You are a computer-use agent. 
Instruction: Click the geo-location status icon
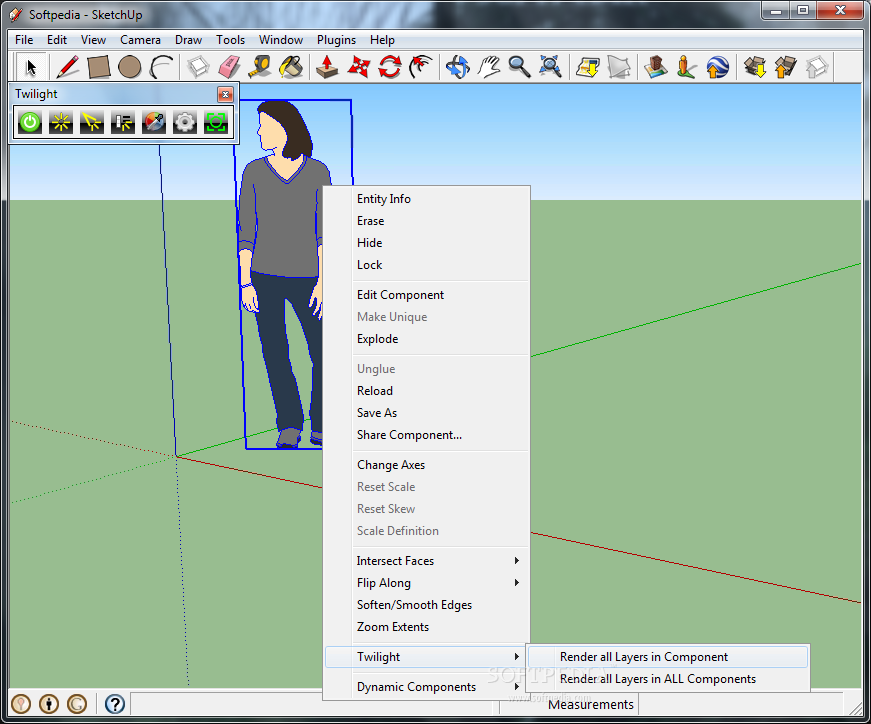pyautogui.click(x=21, y=704)
